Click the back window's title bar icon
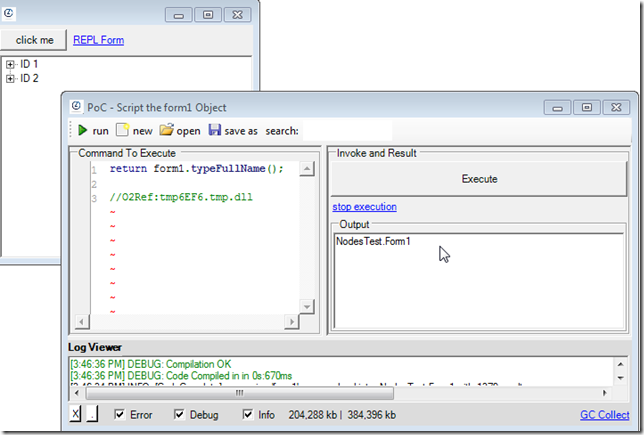 (x=8, y=14)
